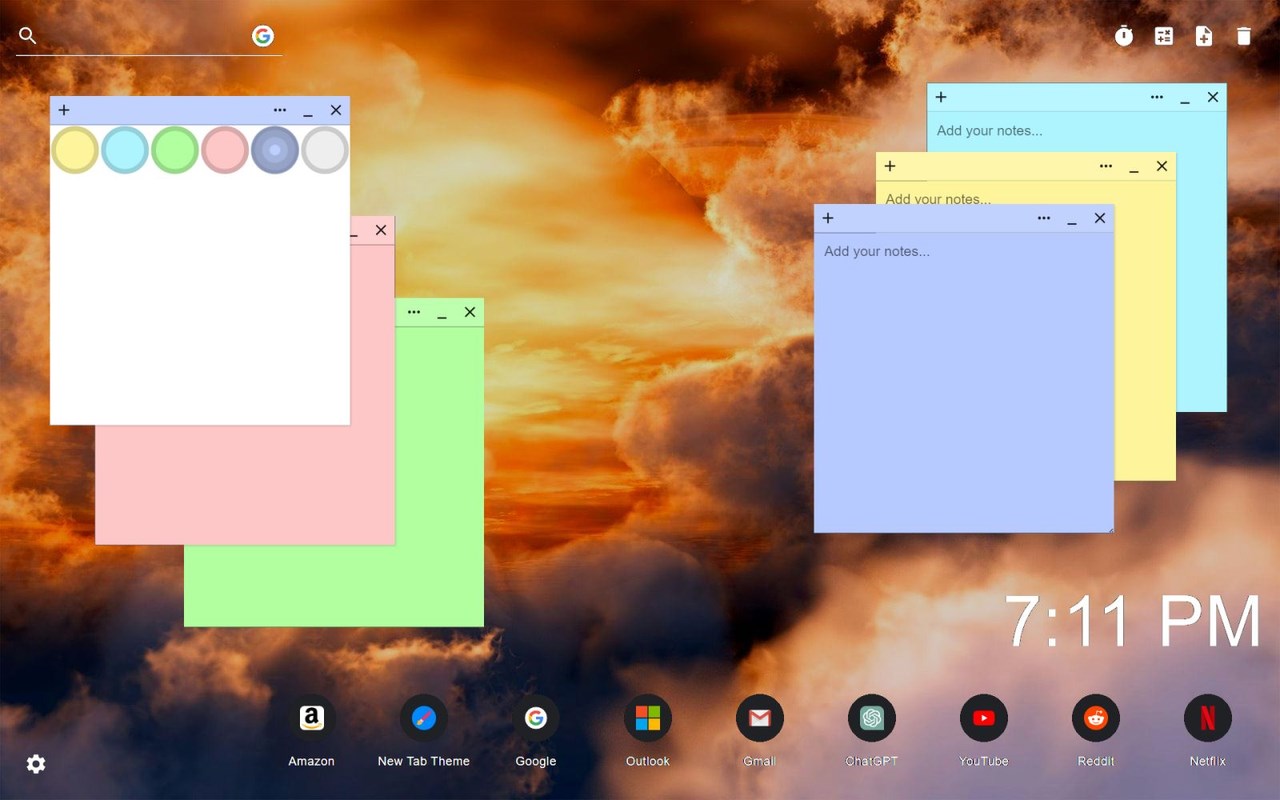Pick the selected purple color swatch
The height and width of the screenshot is (800, 1280).
pos(275,150)
